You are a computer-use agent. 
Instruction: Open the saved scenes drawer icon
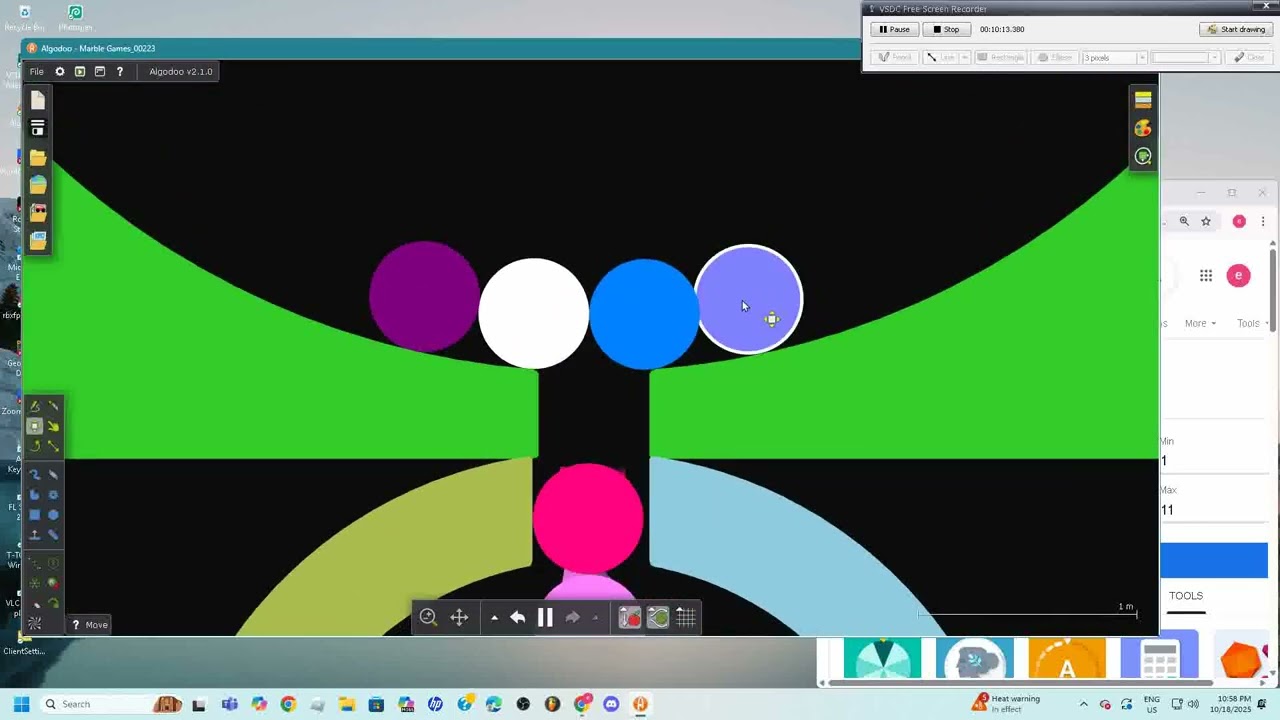pos(38,241)
